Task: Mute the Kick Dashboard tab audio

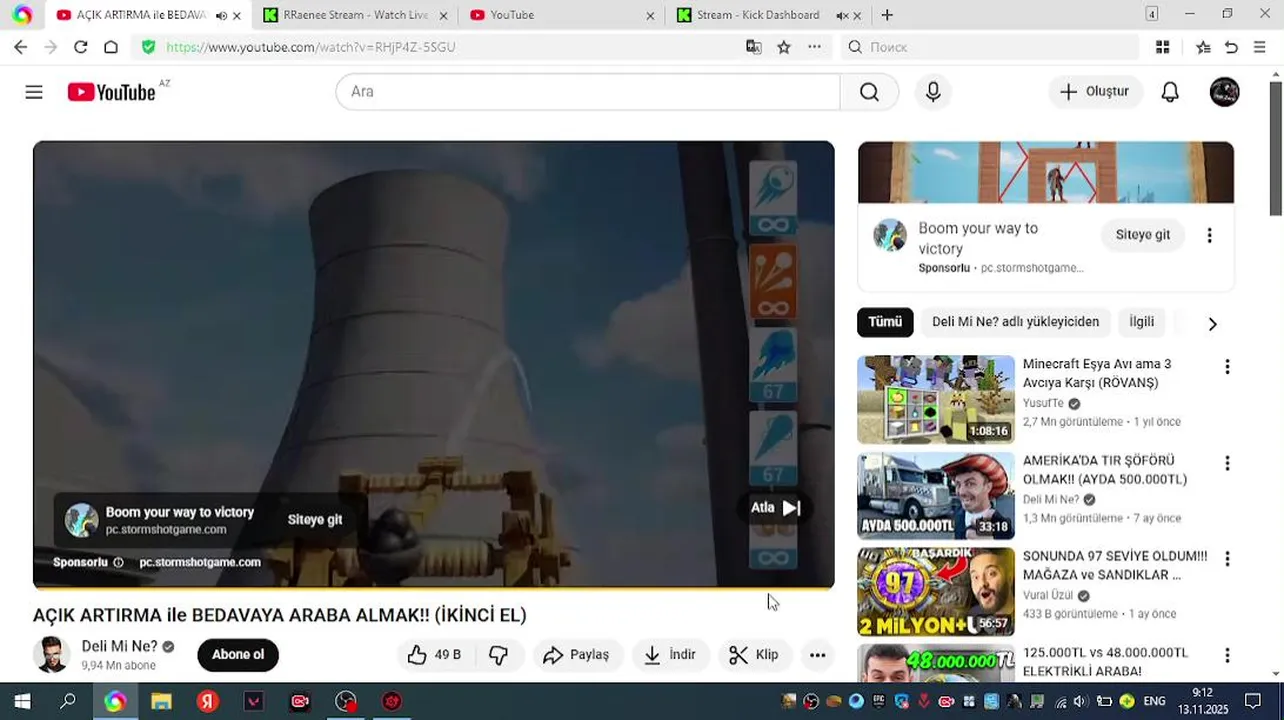Action: pyautogui.click(x=841, y=15)
